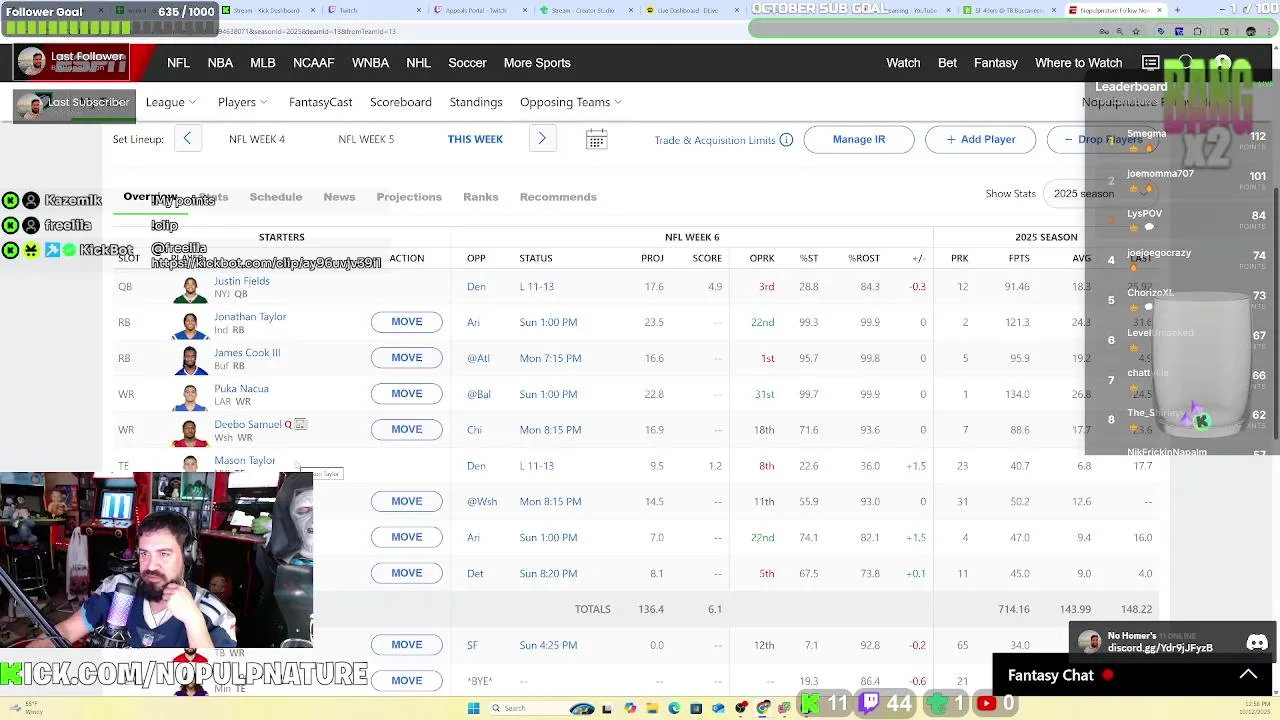Open the Ranks tab
This screenshot has height=720, width=1280.
pyautogui.click(x=481, y=197)
